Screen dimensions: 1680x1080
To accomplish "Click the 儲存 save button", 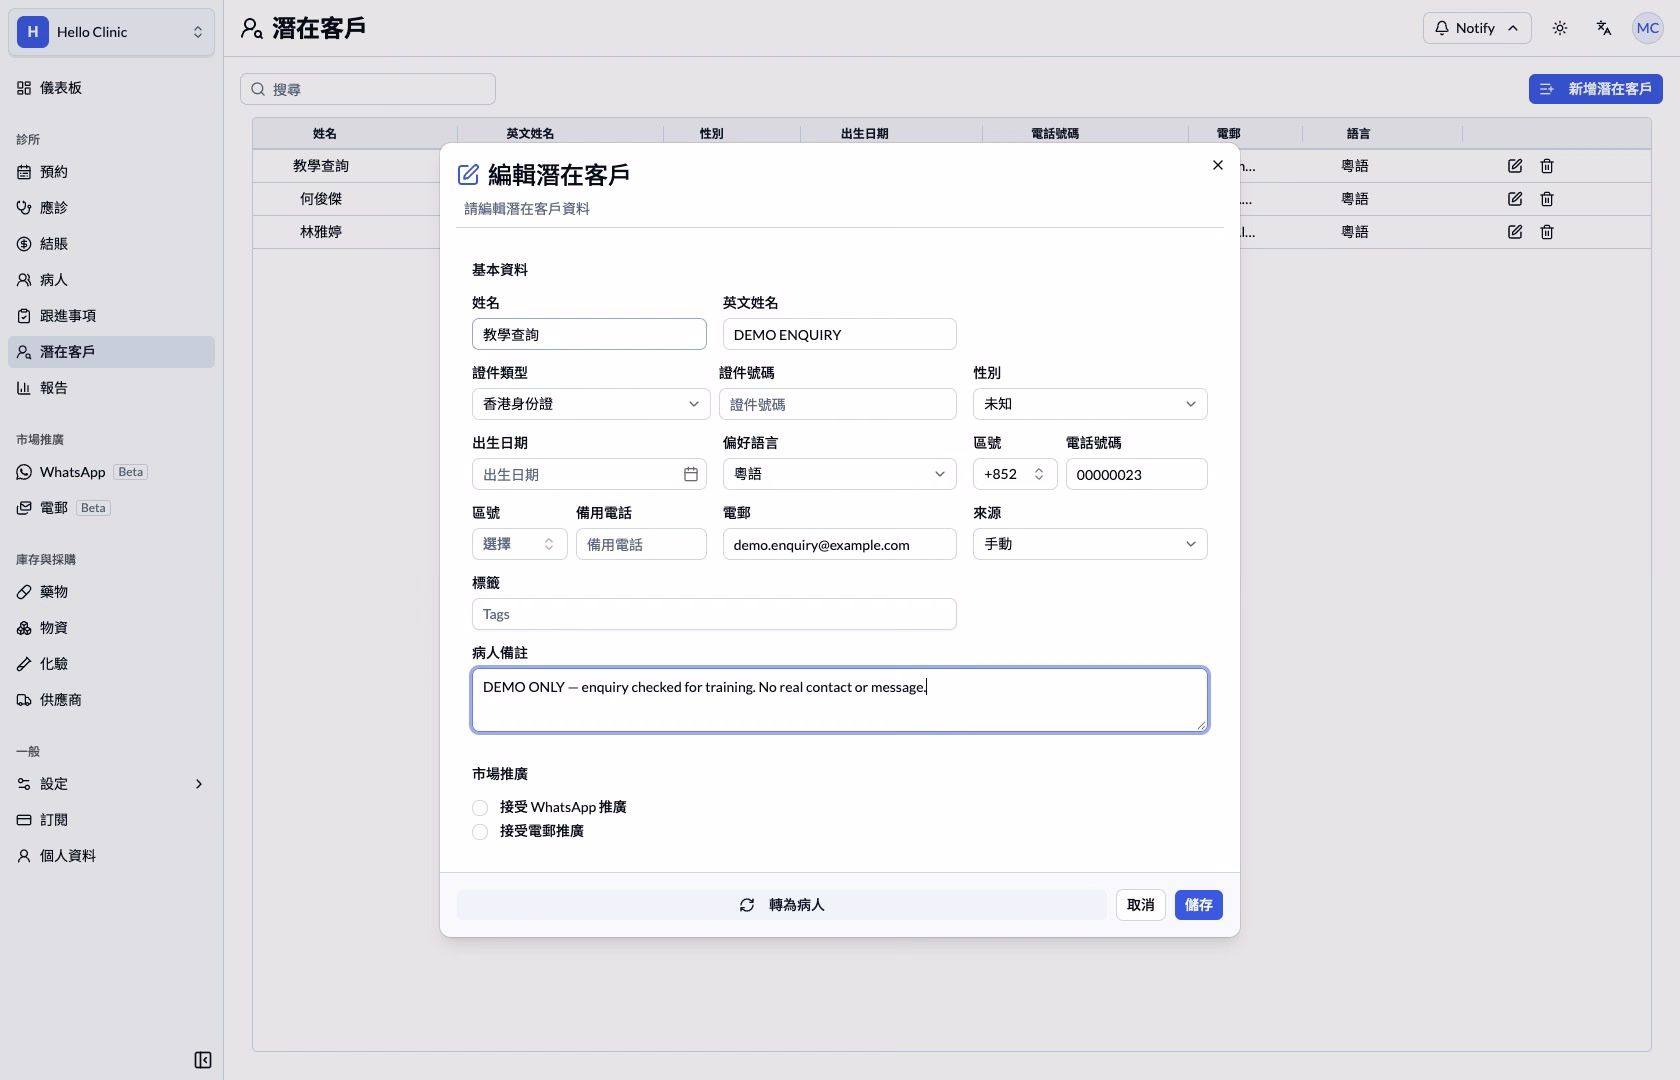I will point(1198,905).
